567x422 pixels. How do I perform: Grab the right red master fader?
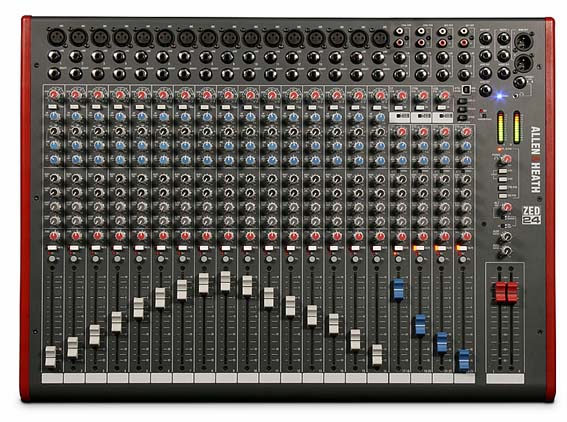click(x=512, y=292)
